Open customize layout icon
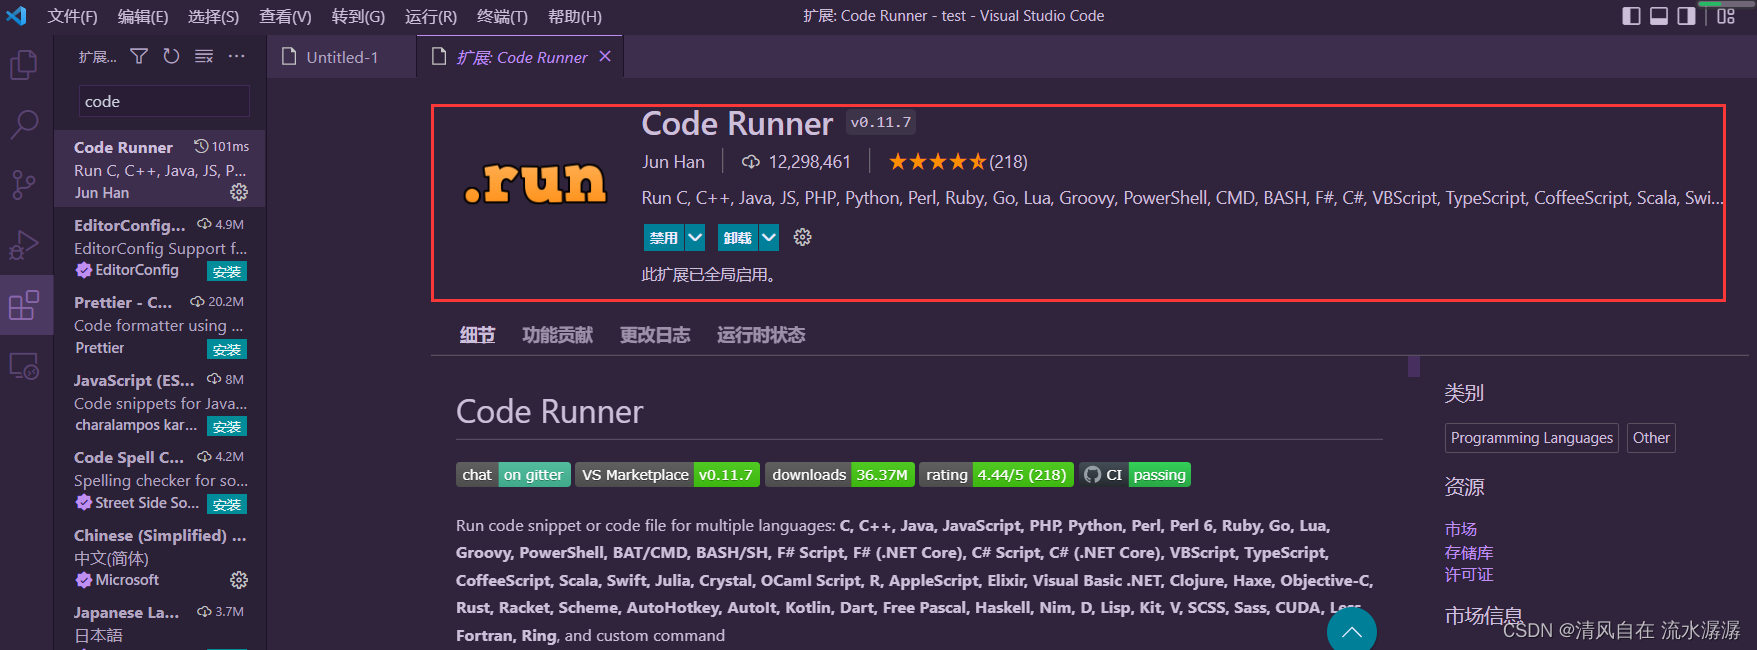The height and width of the screenshot is (650, 1757). click(x=1726, y=16)
